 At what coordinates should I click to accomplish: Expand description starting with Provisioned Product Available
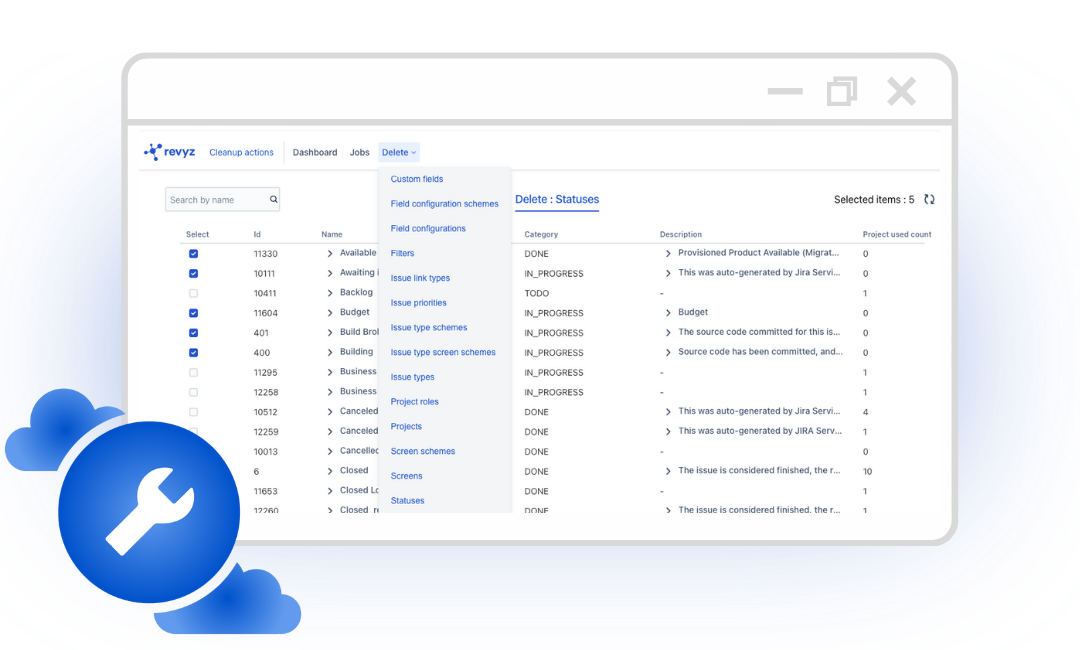(x=669, y=254)
